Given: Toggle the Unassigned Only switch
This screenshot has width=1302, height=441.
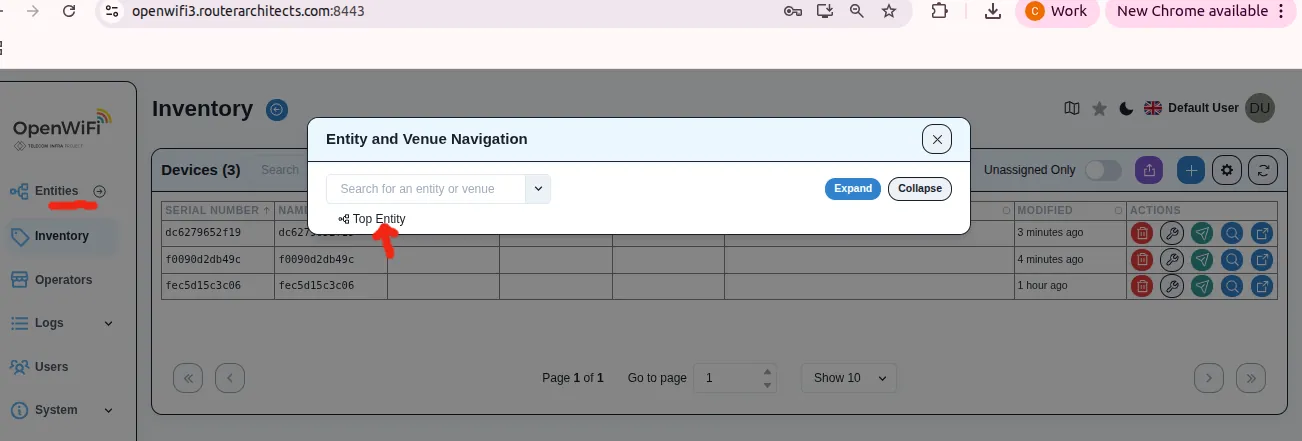Looking at the screenshot, I should [1103, 170].
